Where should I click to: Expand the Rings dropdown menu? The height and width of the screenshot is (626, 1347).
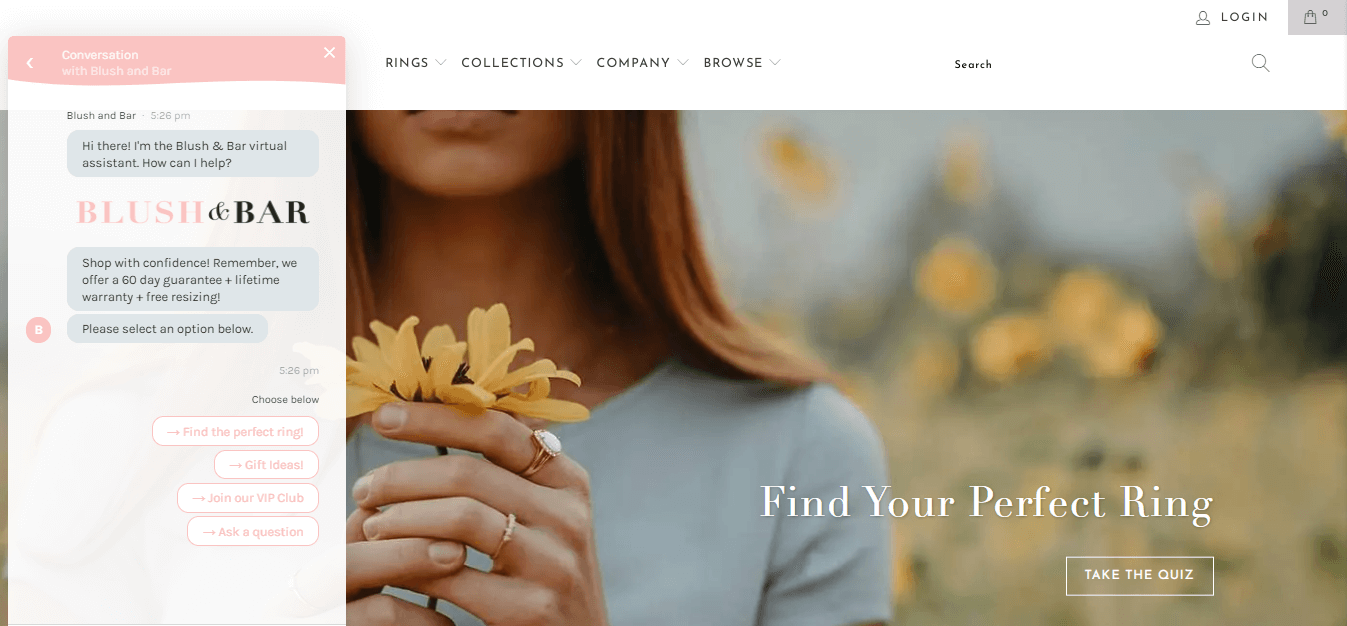(x=416, y=63)
